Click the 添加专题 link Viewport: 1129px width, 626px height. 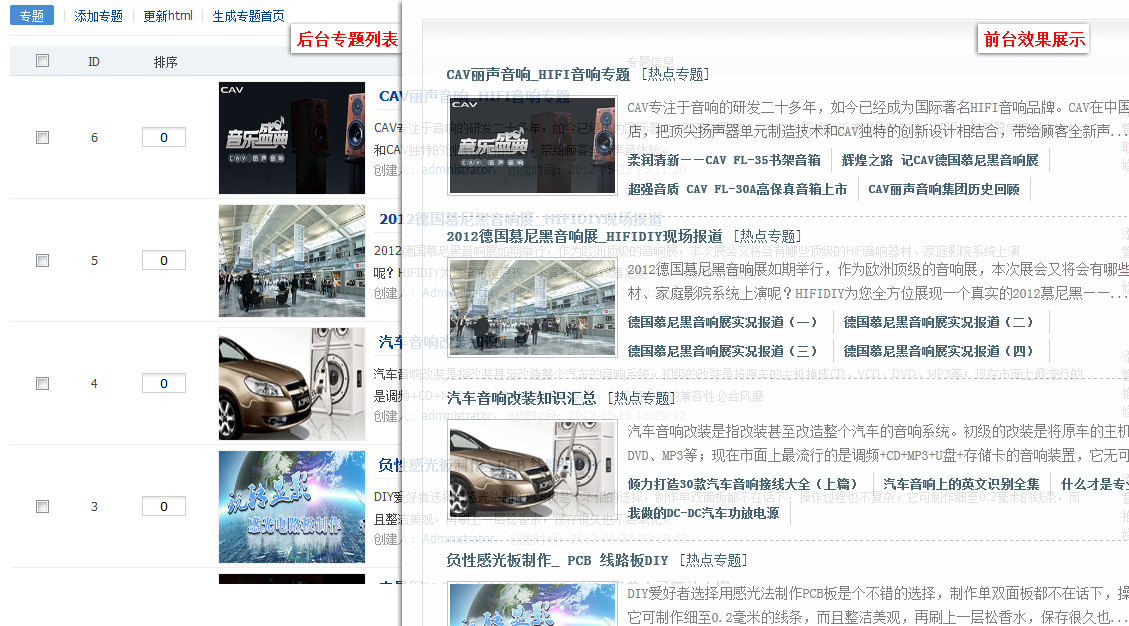pyautogui.click(x=99, y=16)
